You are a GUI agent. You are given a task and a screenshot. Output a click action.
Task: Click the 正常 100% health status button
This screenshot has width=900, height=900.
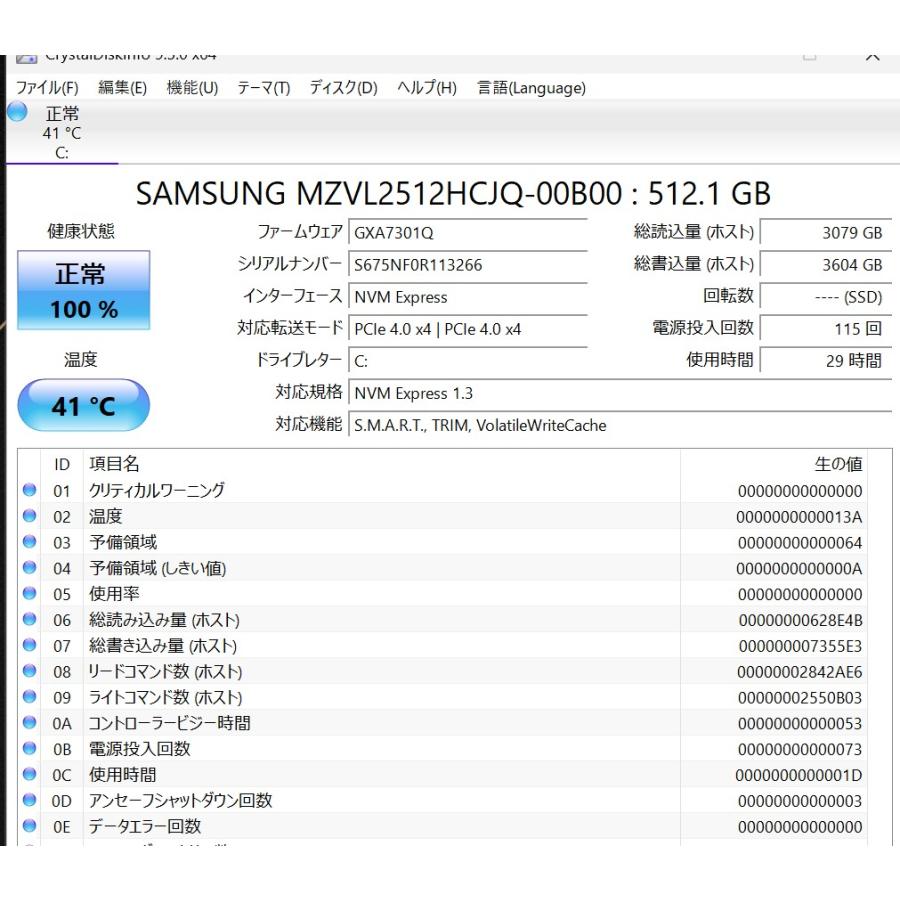pyautogui.click(x=83, y=291)
